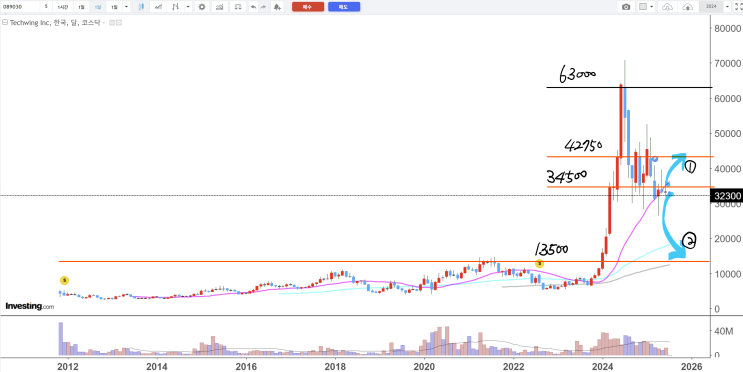743x372 pixels.
Task: Take a chart snapshot with camera icon
Action: [626, 7]
